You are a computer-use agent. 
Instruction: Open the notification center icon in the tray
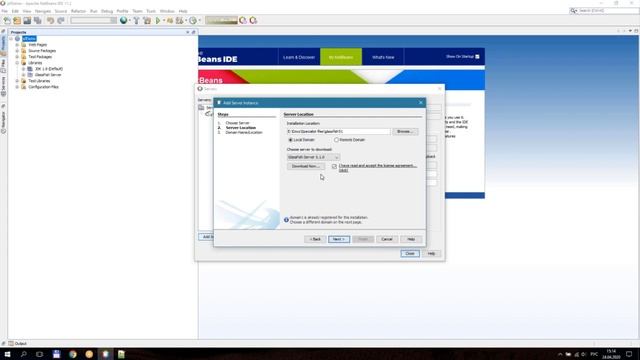click(629, 354)
